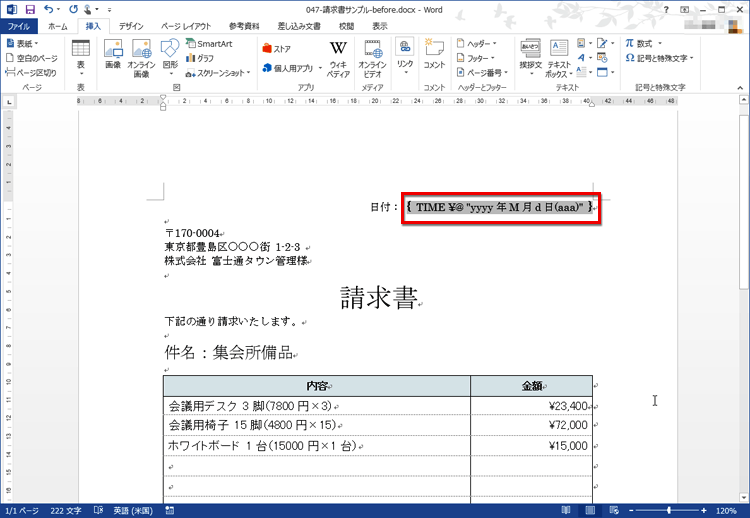
Task: Click the Quick Parts icon
Action: point(582,44)
